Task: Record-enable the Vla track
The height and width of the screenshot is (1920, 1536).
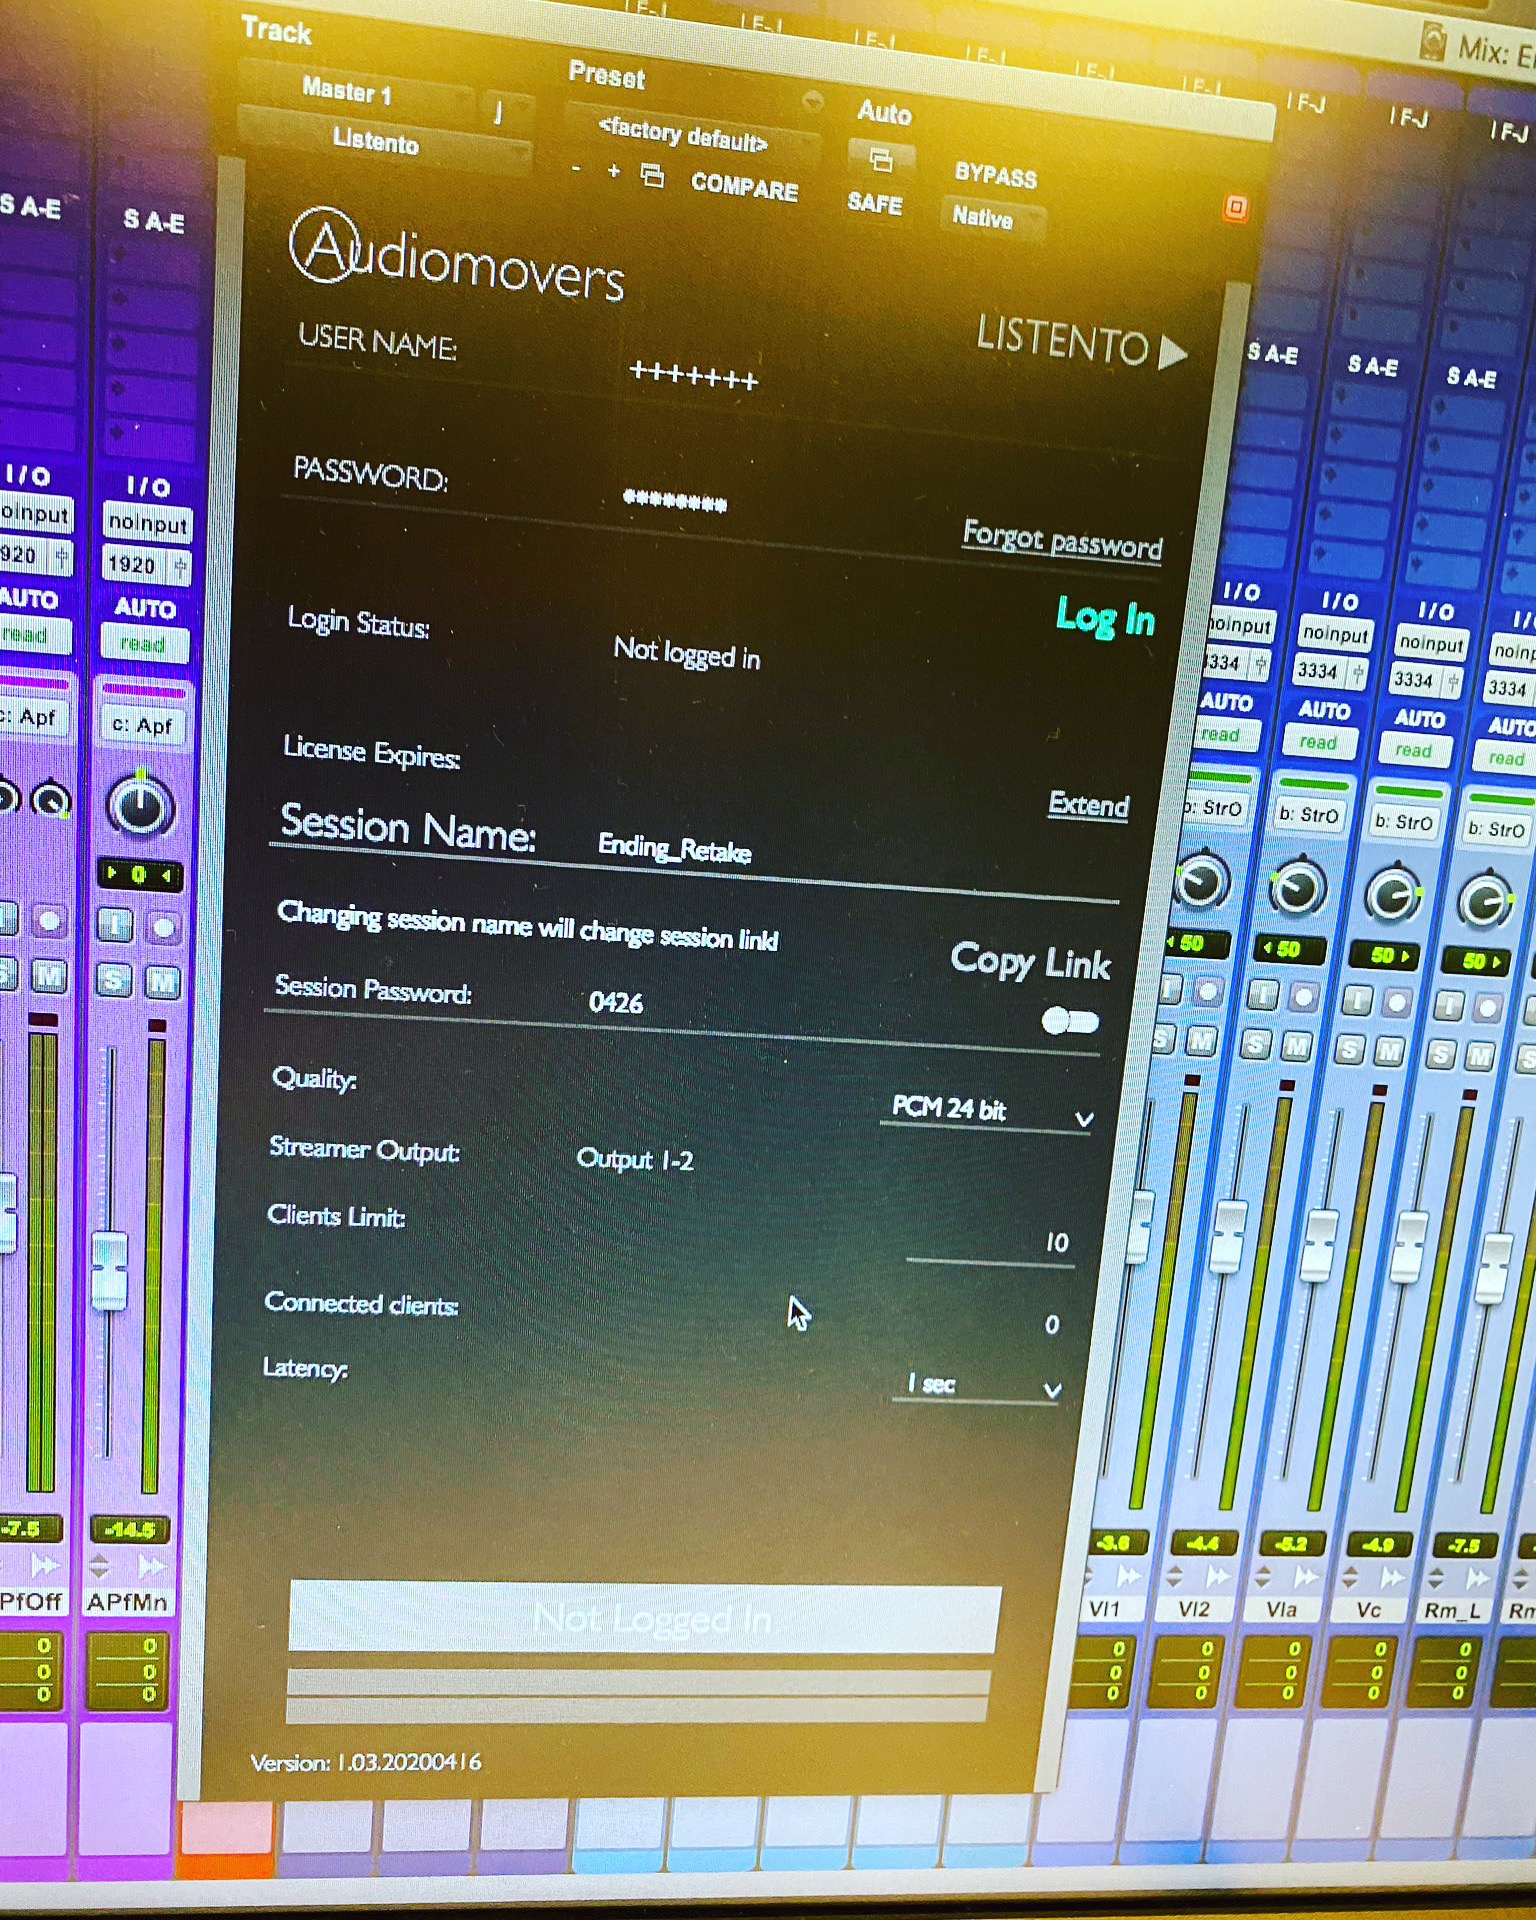Action: click(1397, 1003)
